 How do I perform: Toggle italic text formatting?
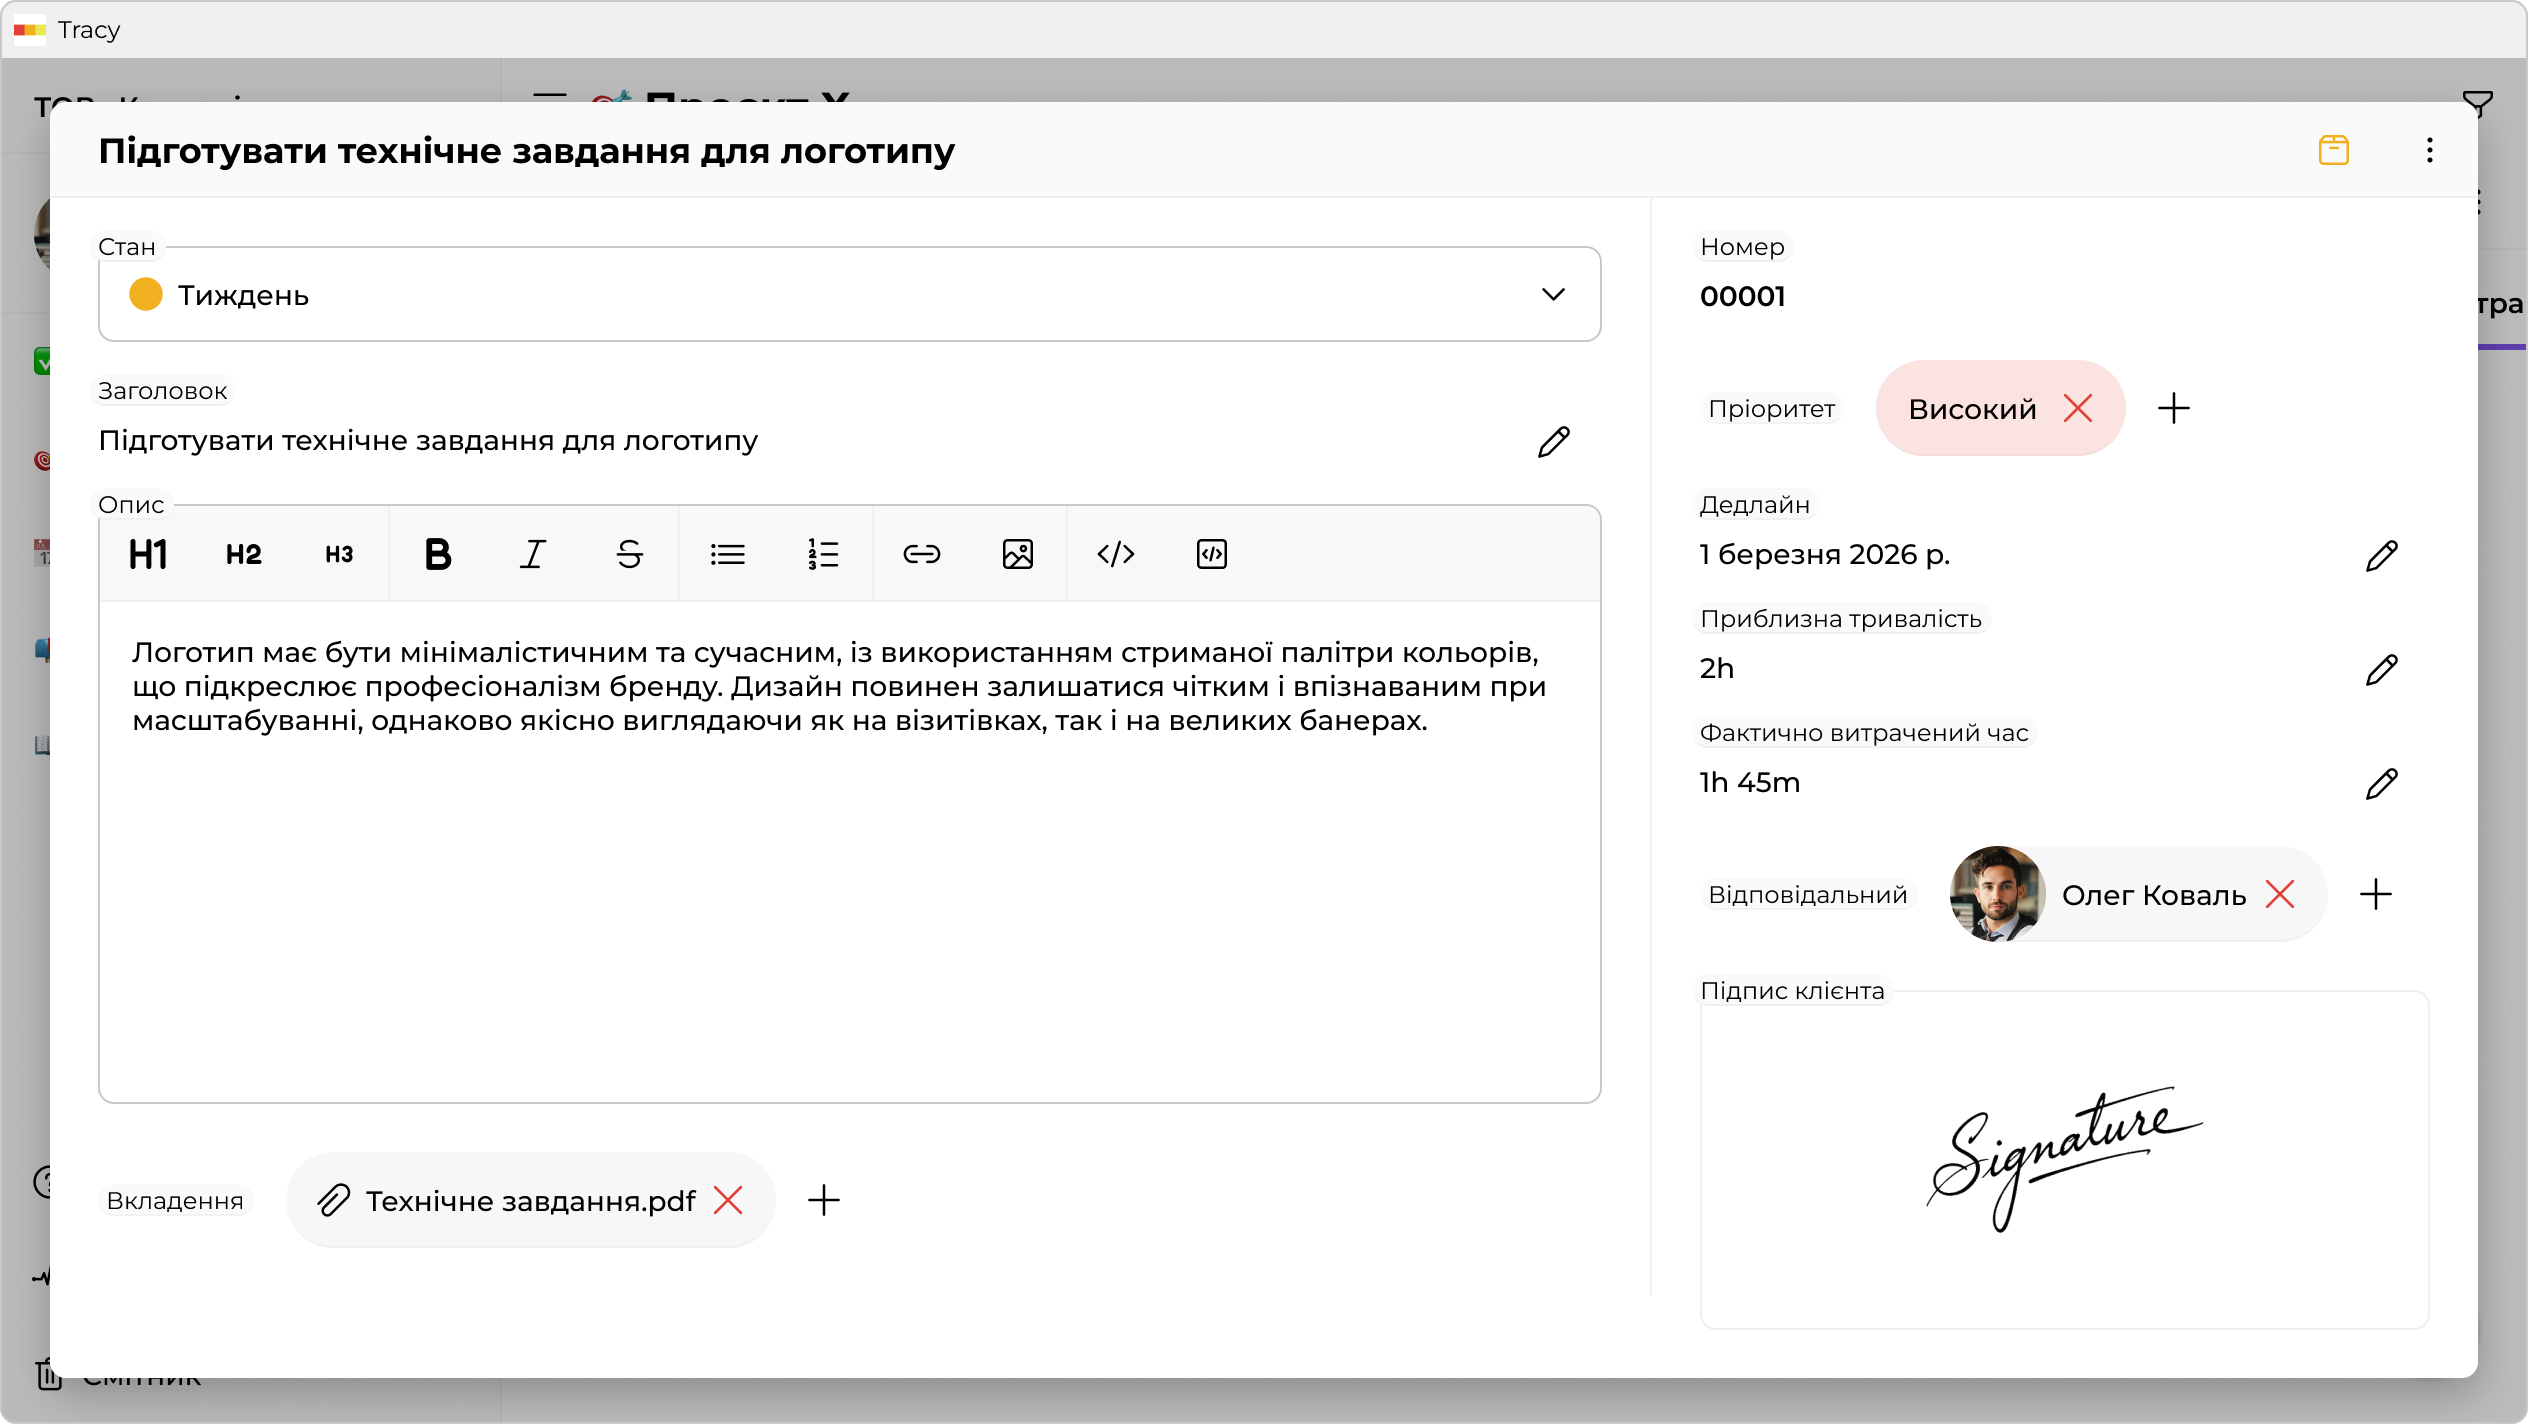pos(533,554)
